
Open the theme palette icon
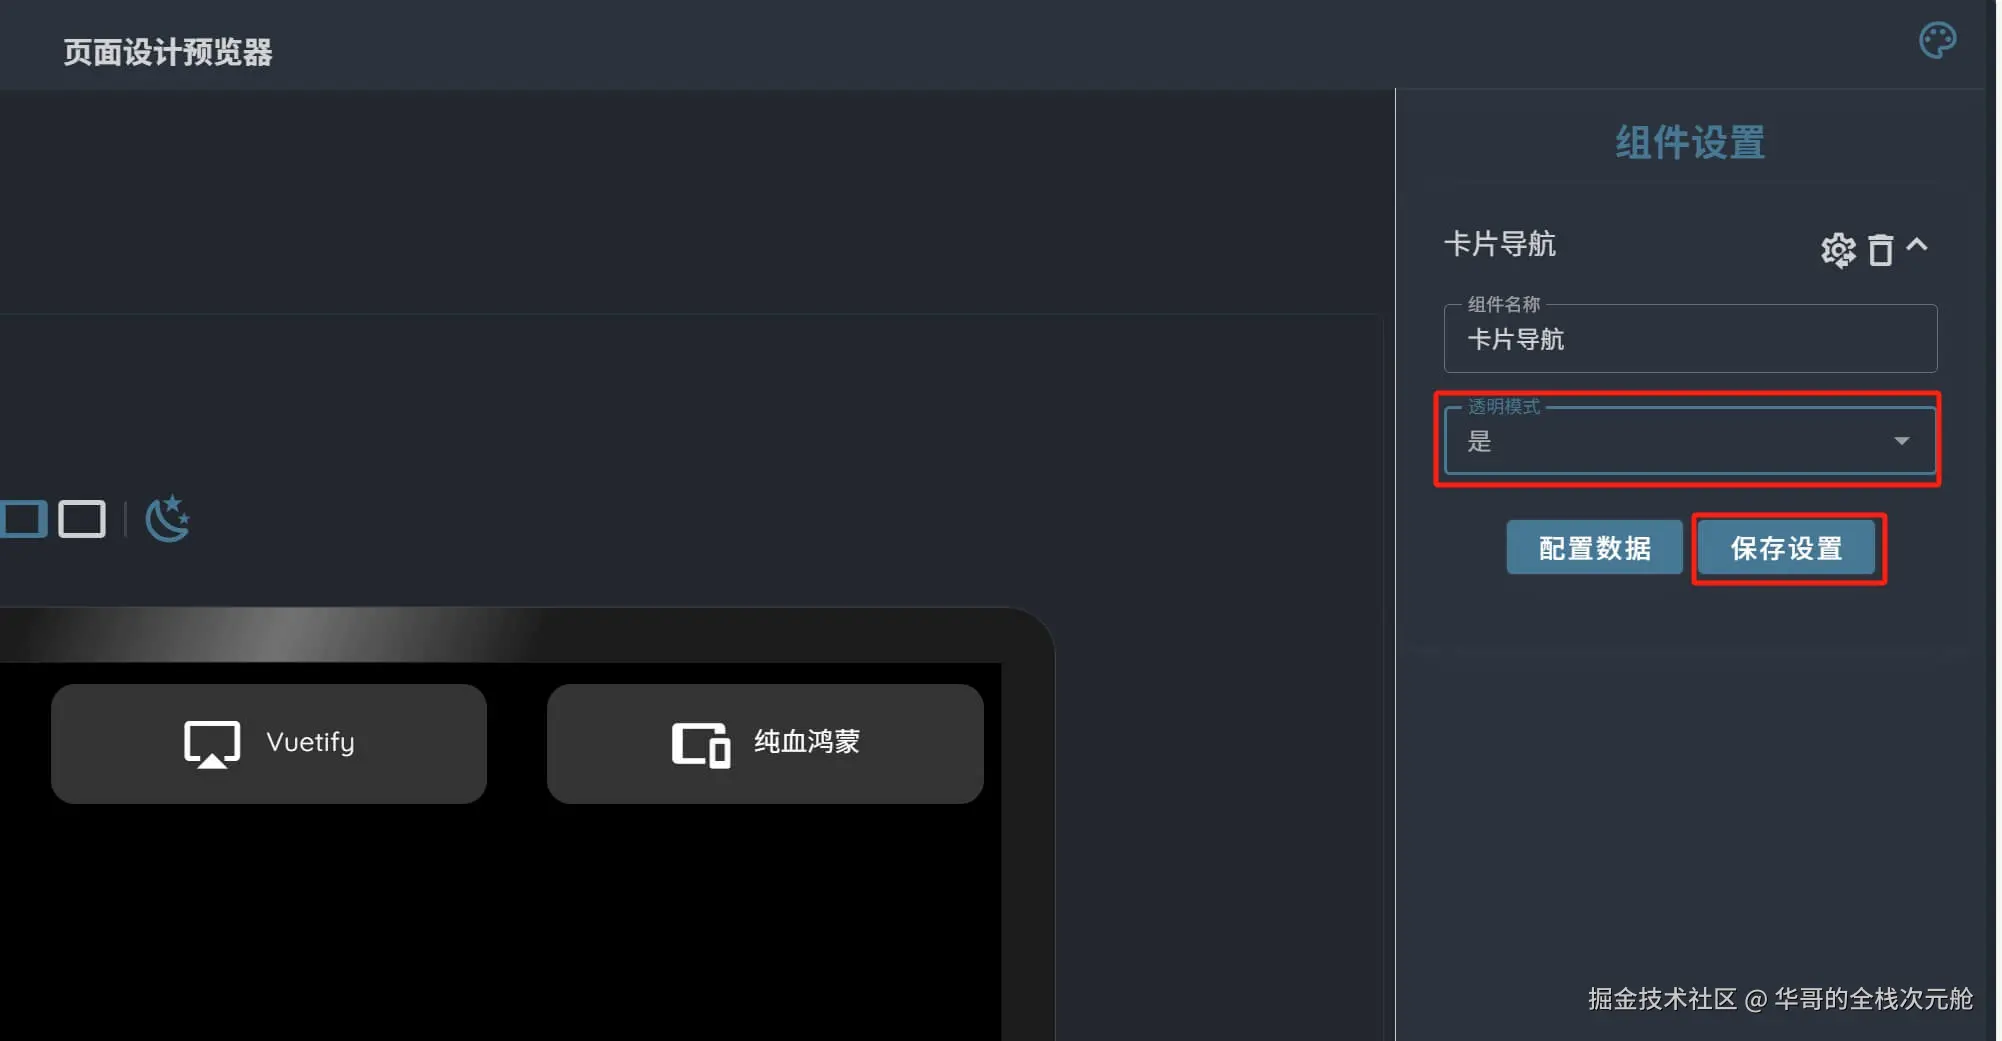tap(1937, 41)
